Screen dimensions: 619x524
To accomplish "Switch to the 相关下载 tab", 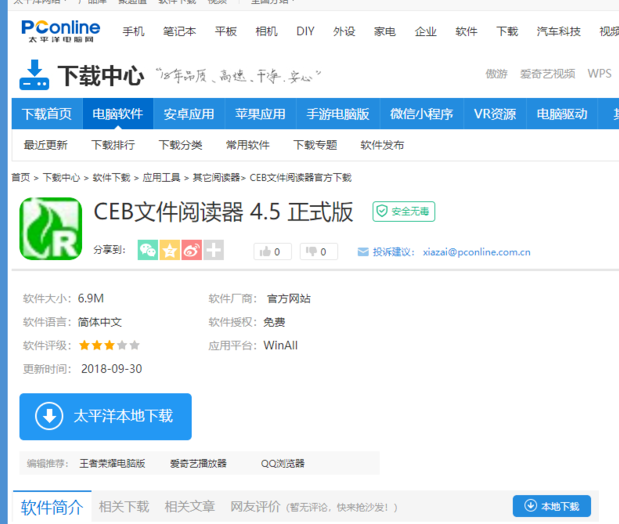I will point(124,506).
